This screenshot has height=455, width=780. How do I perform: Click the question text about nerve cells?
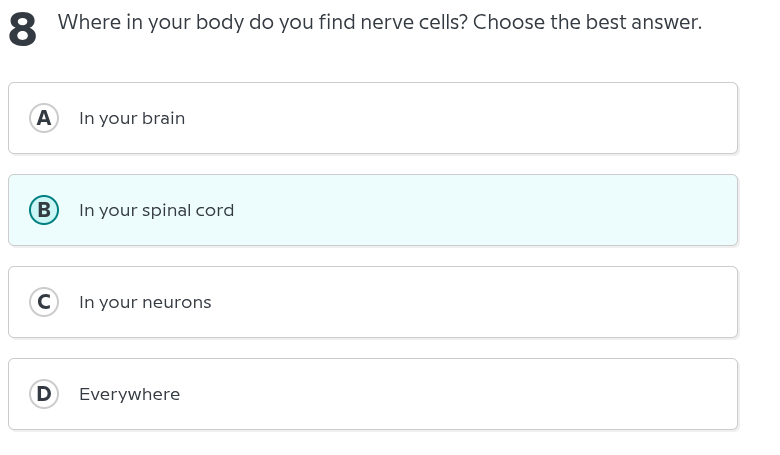coord(380,22)
